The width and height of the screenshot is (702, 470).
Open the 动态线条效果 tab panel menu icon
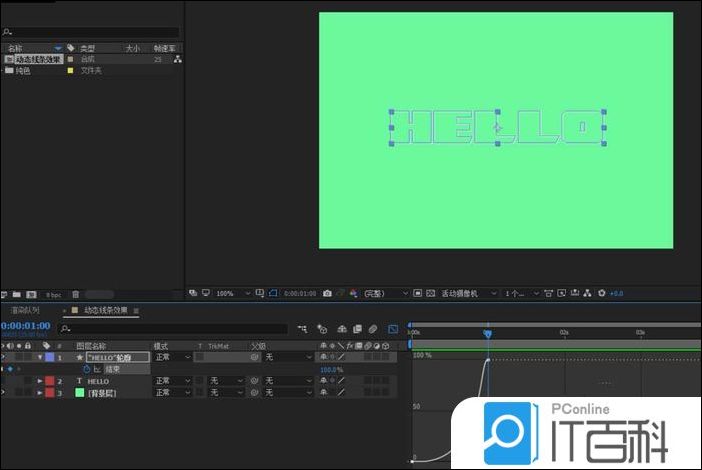pyautogui.click(x=136, y=311)
